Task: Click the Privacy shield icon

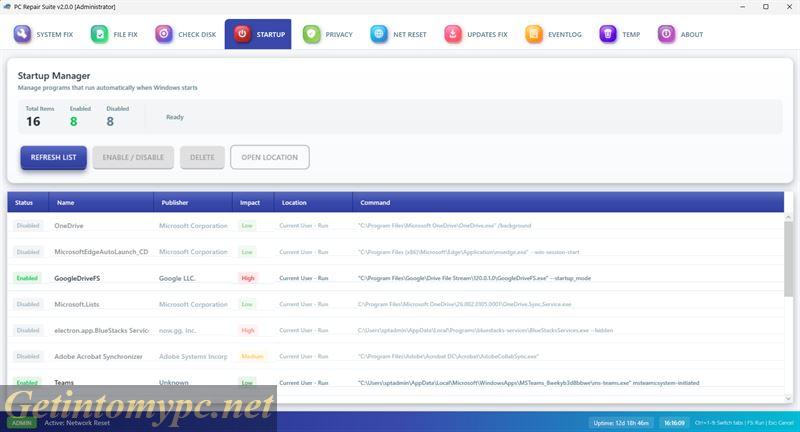Action: click(x=311, y=34)
